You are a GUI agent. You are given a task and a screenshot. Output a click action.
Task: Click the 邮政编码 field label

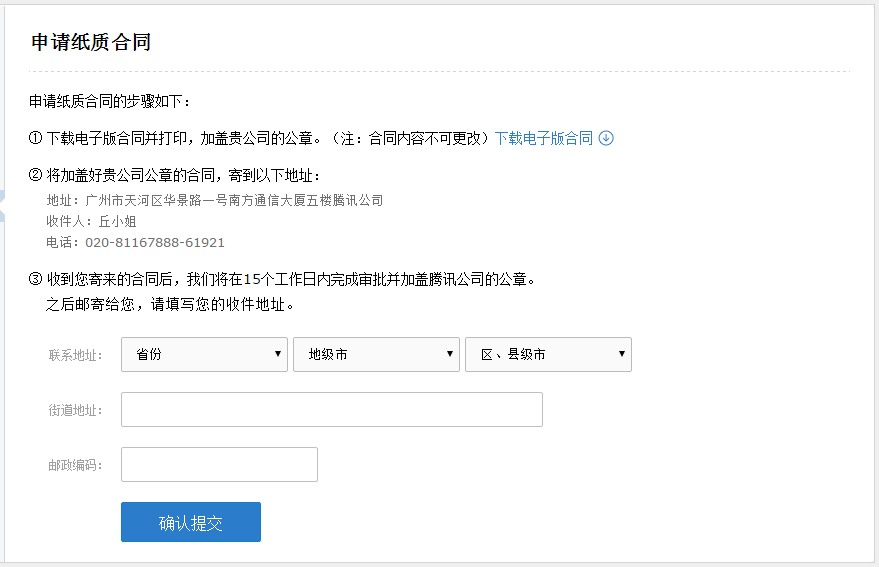[x=75, y=465]
